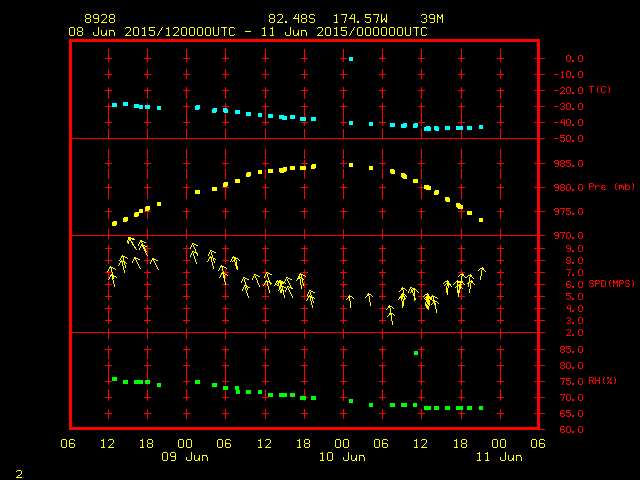This screenshot has width=640, height=480.
Task: Select the Pre (mb) pressure axis label
Action: point(610,187)
